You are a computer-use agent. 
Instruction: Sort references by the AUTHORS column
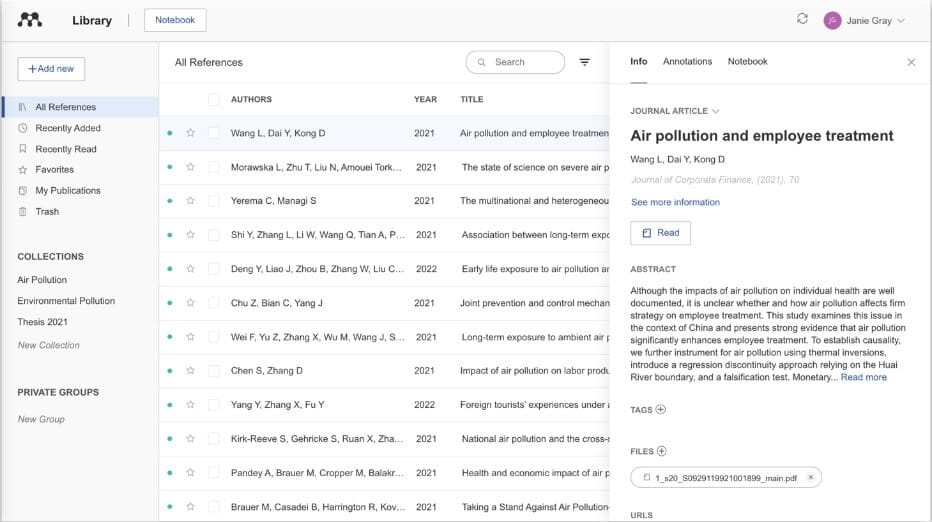click(x=251, y=99)
